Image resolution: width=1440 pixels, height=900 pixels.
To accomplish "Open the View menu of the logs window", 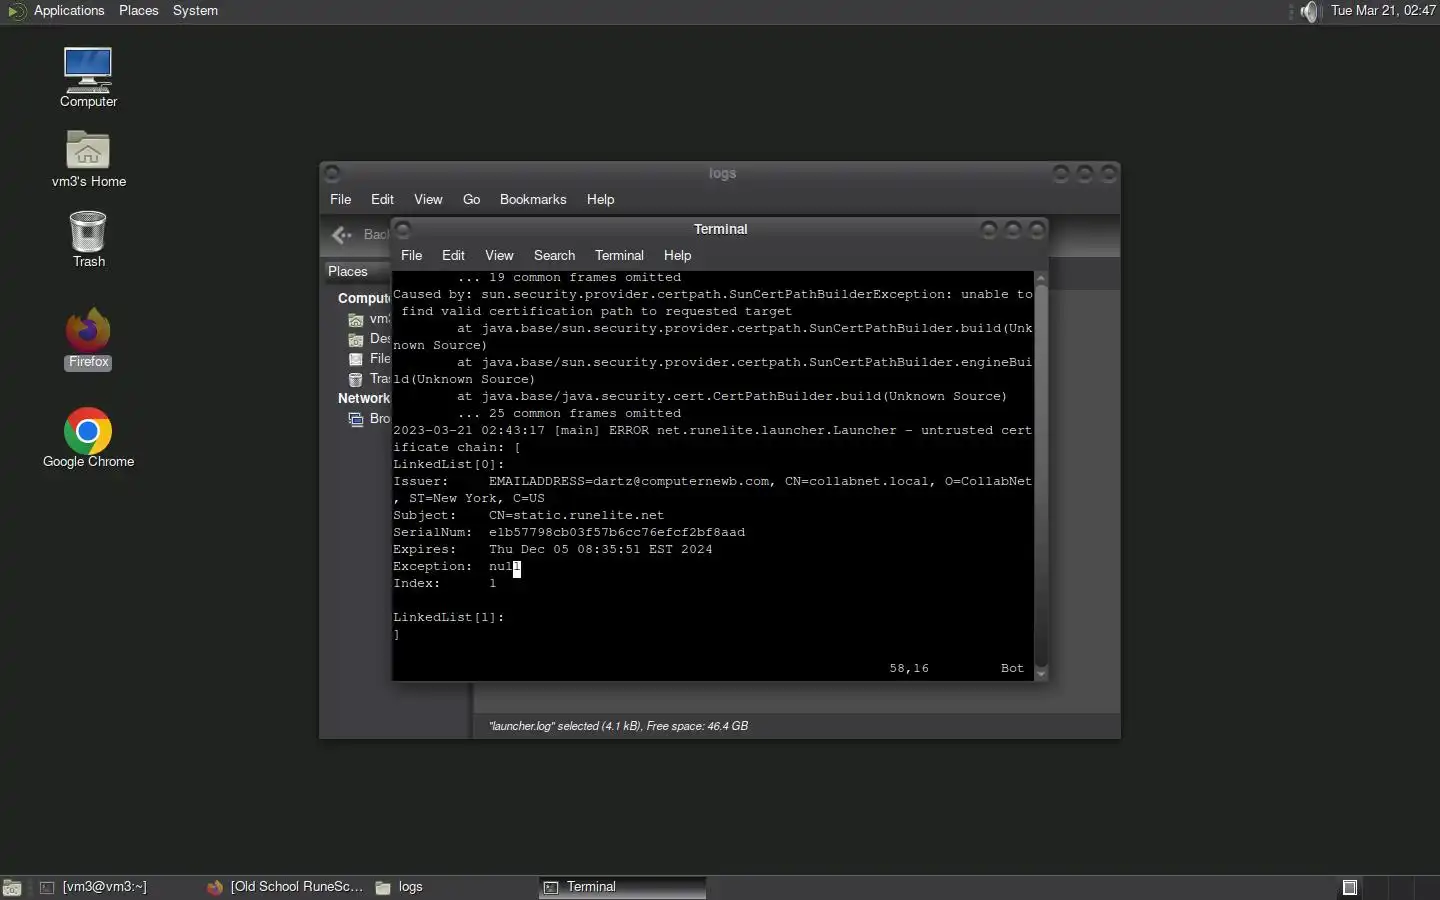I will tap(428, 199).
